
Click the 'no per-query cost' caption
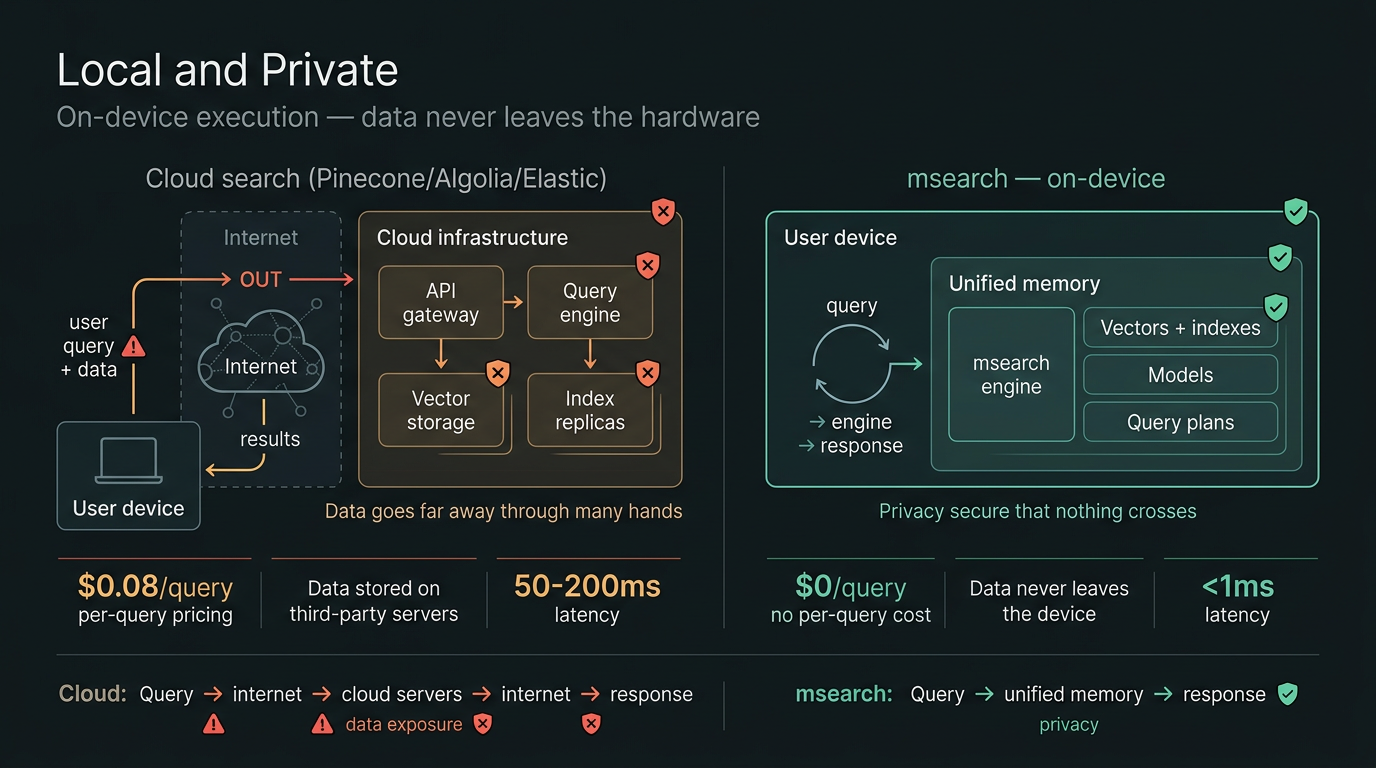click(x=850, y=615)
